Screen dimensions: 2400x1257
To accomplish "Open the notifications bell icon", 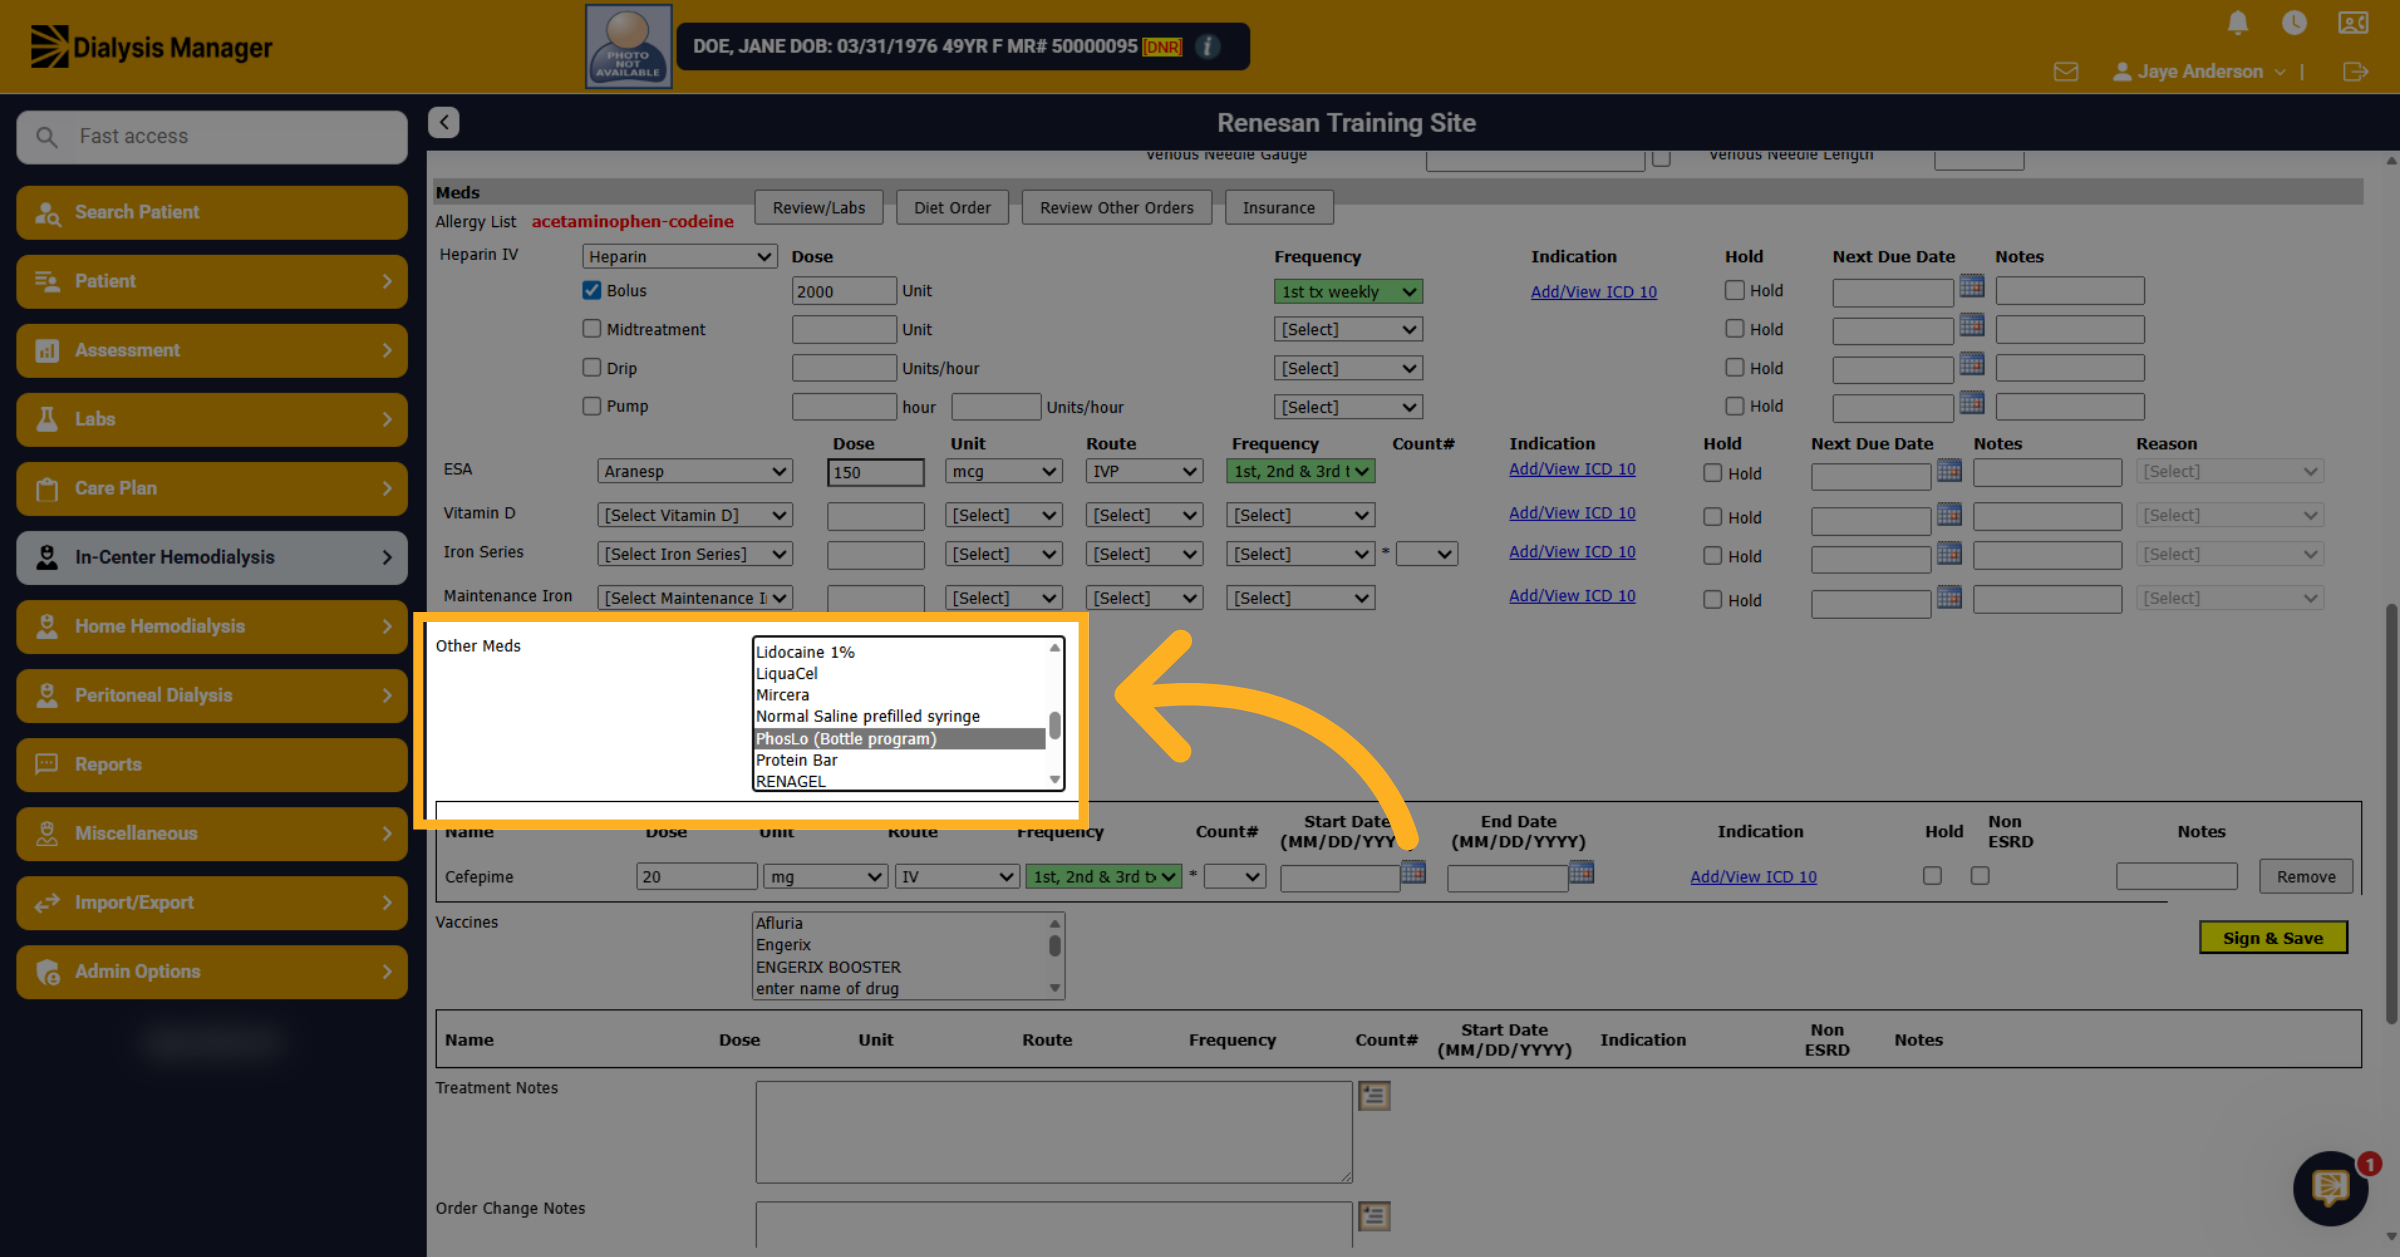I will tap(2238, 23).
